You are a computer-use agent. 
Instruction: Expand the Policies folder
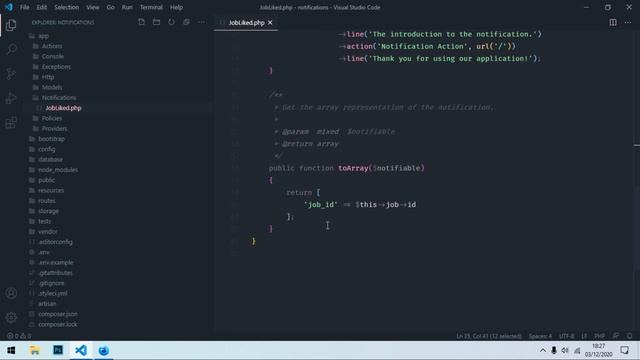pos(52,118)
